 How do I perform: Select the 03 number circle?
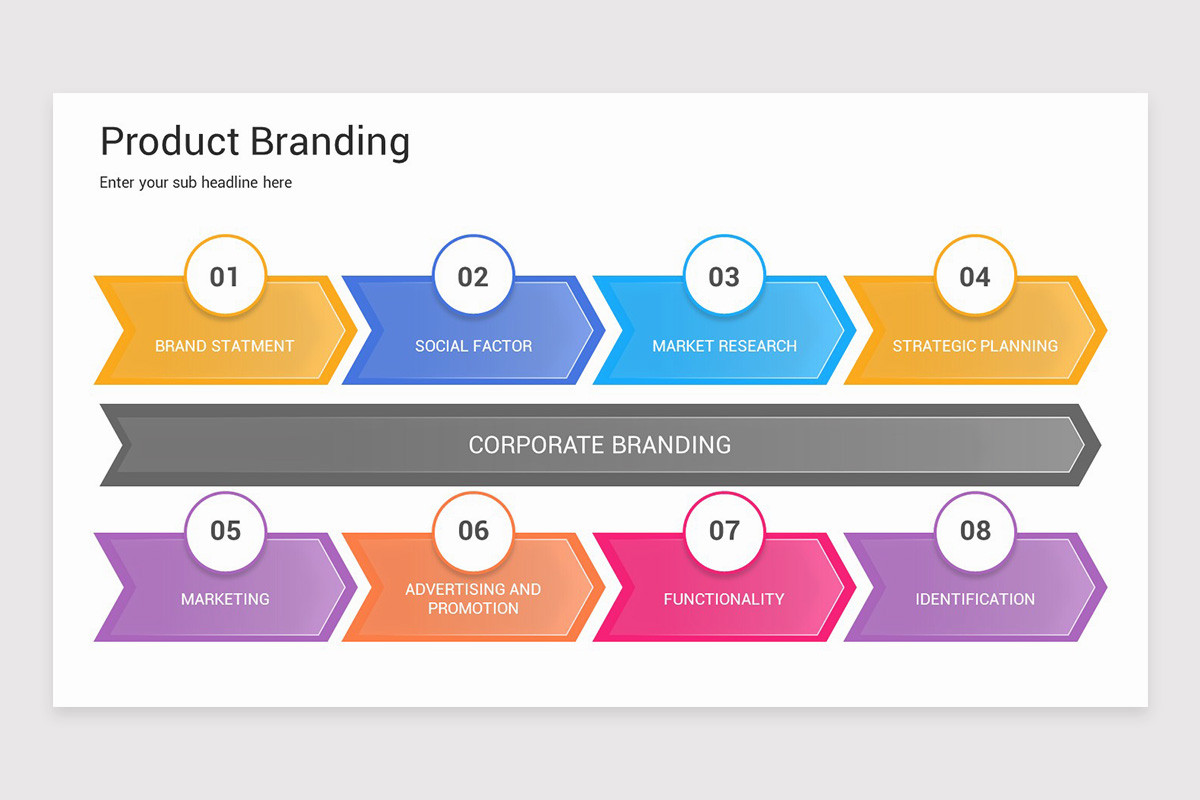coord(724,276)
